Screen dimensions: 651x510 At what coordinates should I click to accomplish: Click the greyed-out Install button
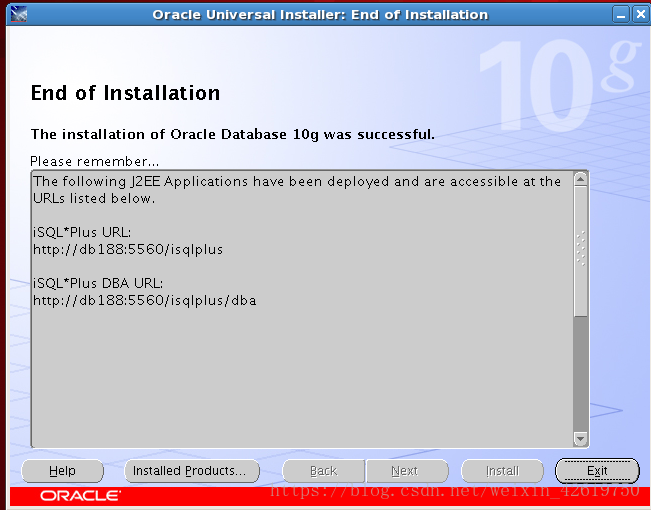[x=502, y=471]
